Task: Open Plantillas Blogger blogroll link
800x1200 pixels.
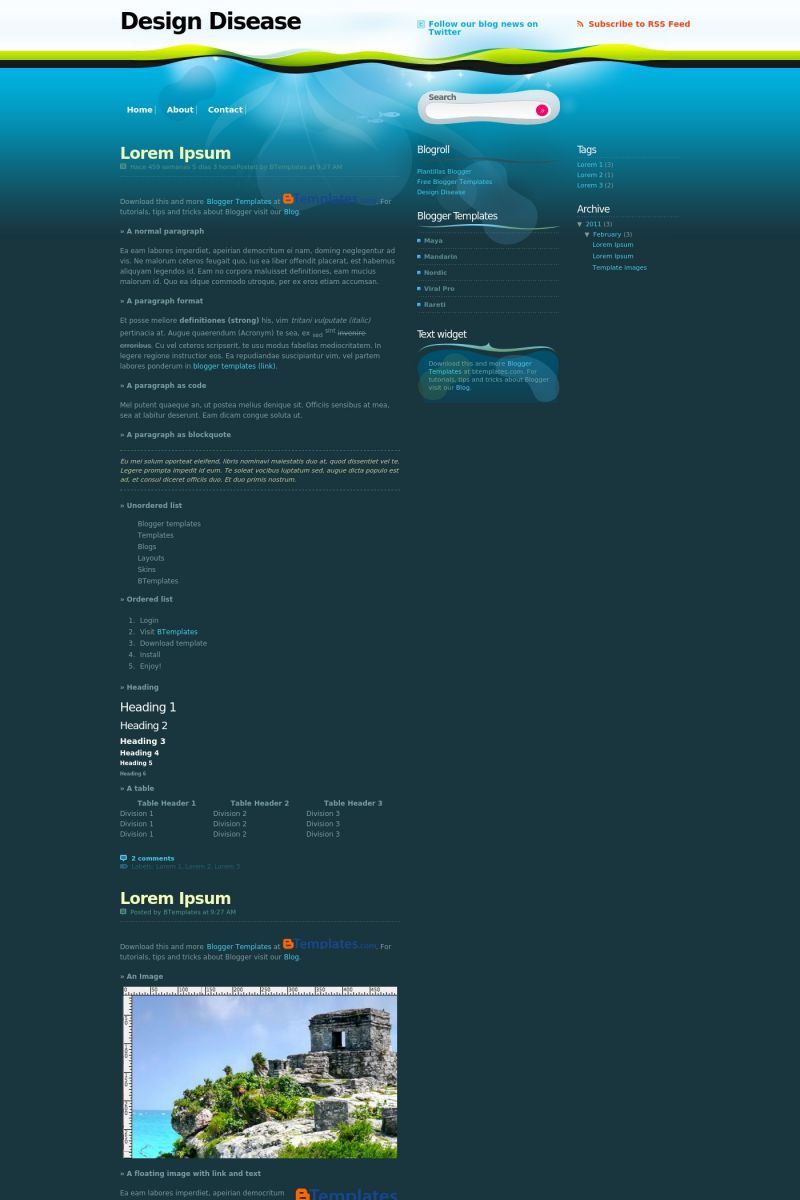Action: pos(444,171)
